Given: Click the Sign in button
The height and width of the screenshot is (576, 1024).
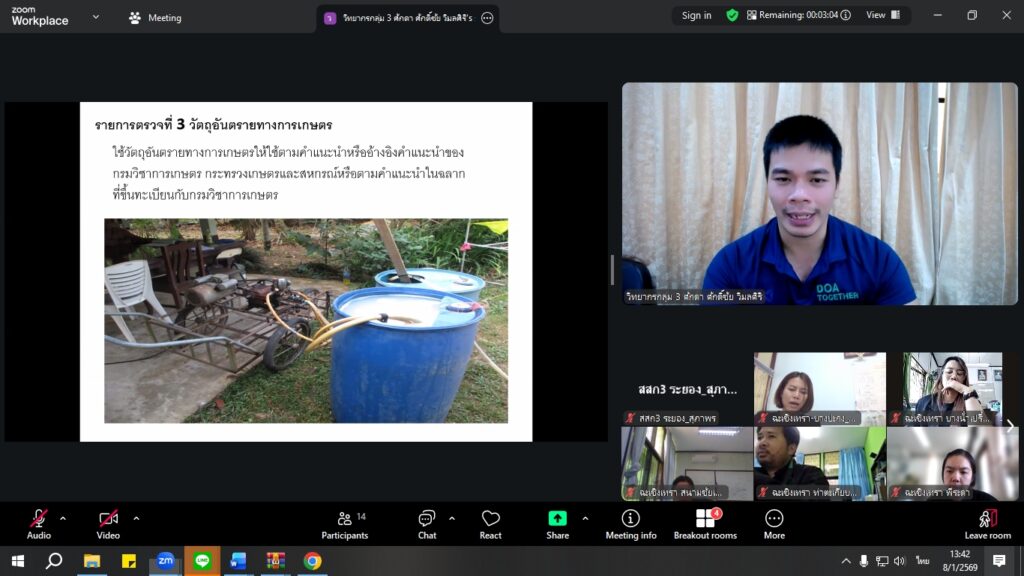Looking at the screenshot, I should [x=696, y=15].
